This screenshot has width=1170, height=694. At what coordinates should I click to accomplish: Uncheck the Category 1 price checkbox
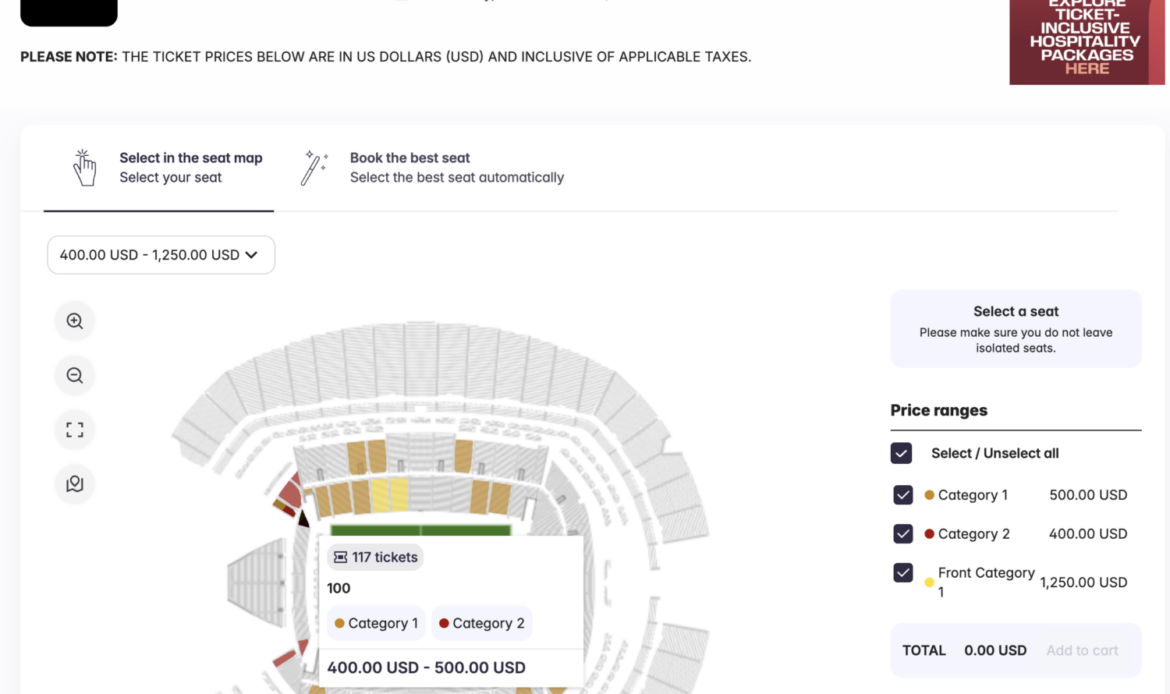[x=903, y=495]
